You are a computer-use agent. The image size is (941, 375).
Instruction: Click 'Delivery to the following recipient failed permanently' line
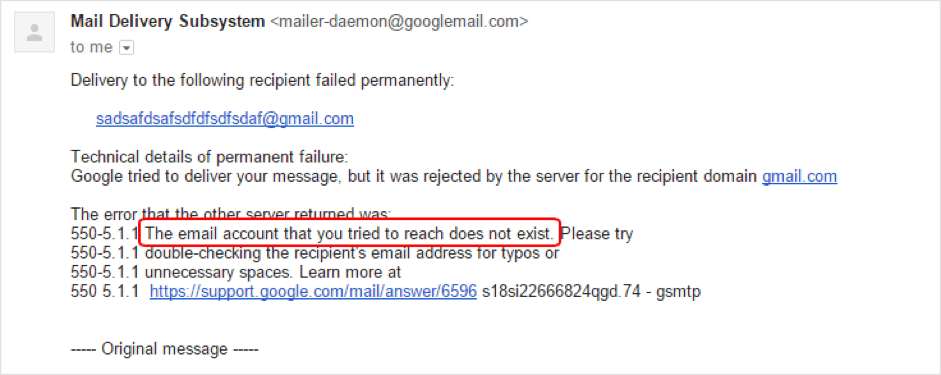(x=262, y=80)
